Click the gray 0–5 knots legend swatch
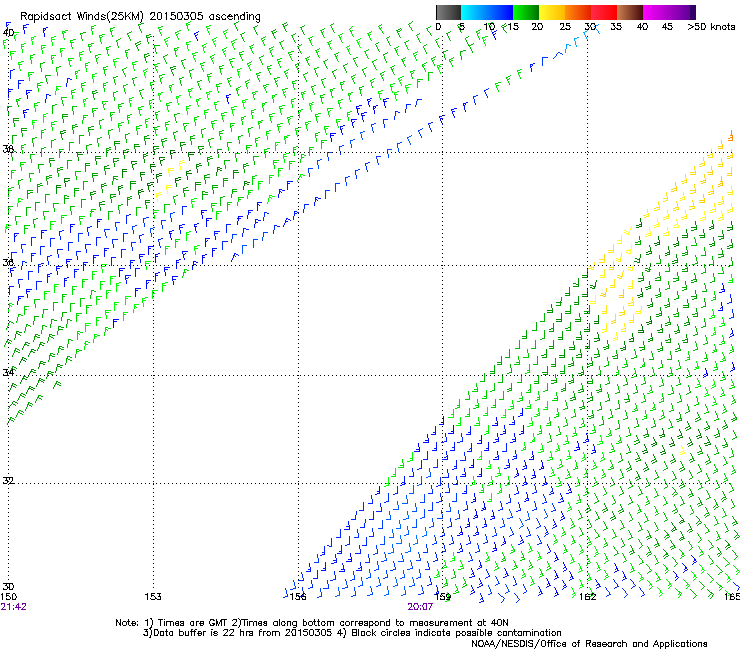Screen dimensions: 740x650 click(x=448, y=12)
